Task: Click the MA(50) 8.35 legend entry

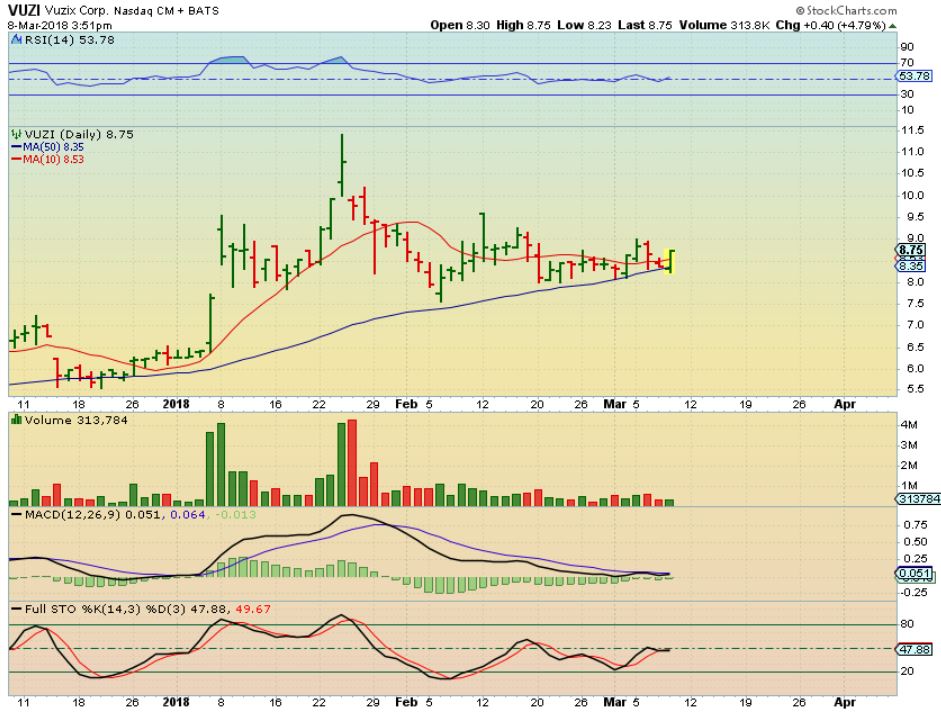Action: (x=48, y=147)
